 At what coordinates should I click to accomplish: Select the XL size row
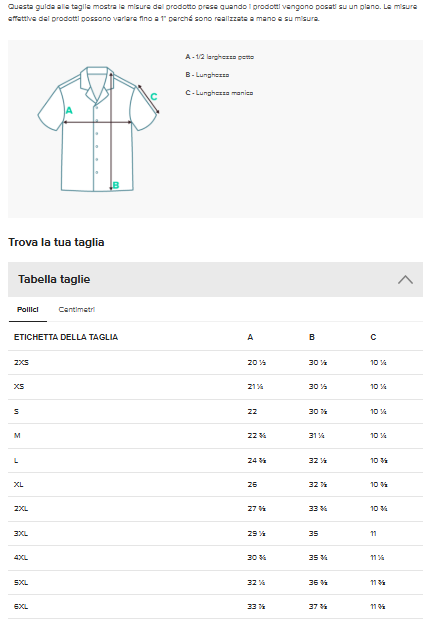coord(215,485)
